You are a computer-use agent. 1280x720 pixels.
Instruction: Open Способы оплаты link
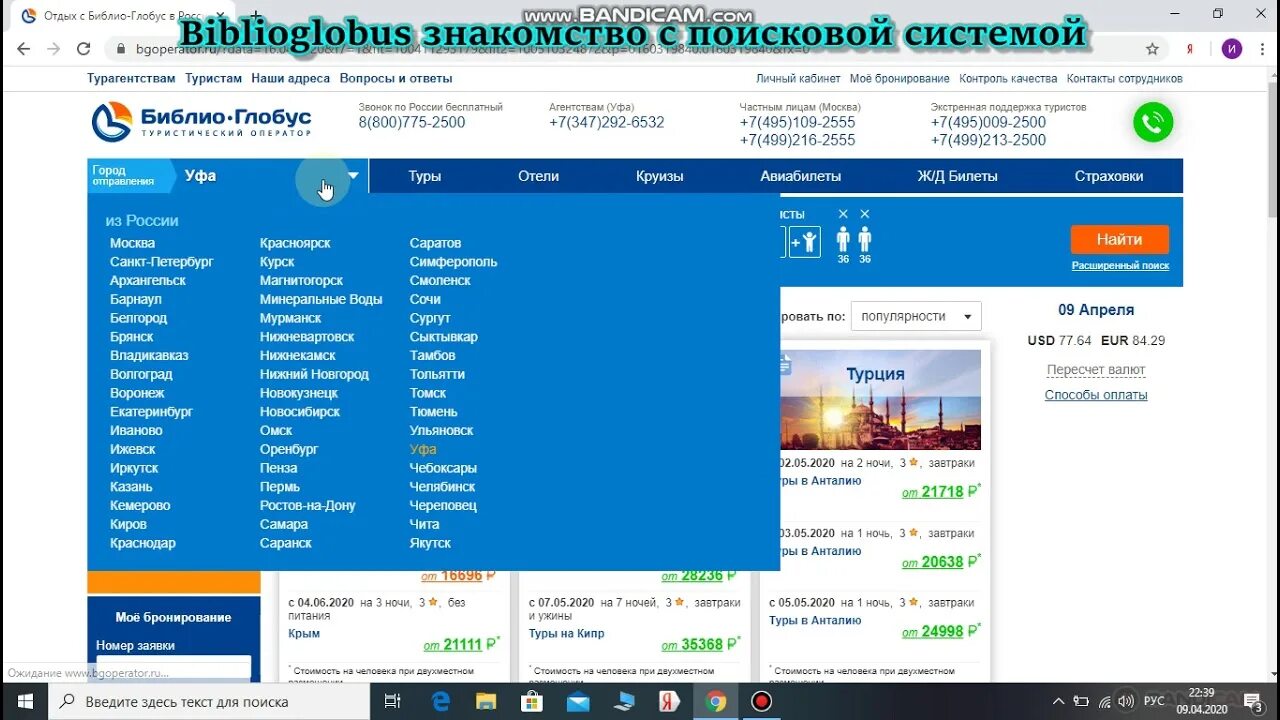pos(1096,395)
